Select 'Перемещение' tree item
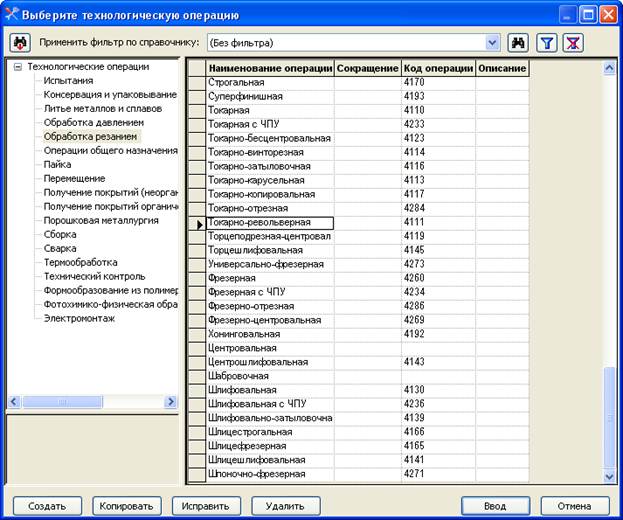The height and width of the screenshot is (520, 623). [x=74, y=178]
